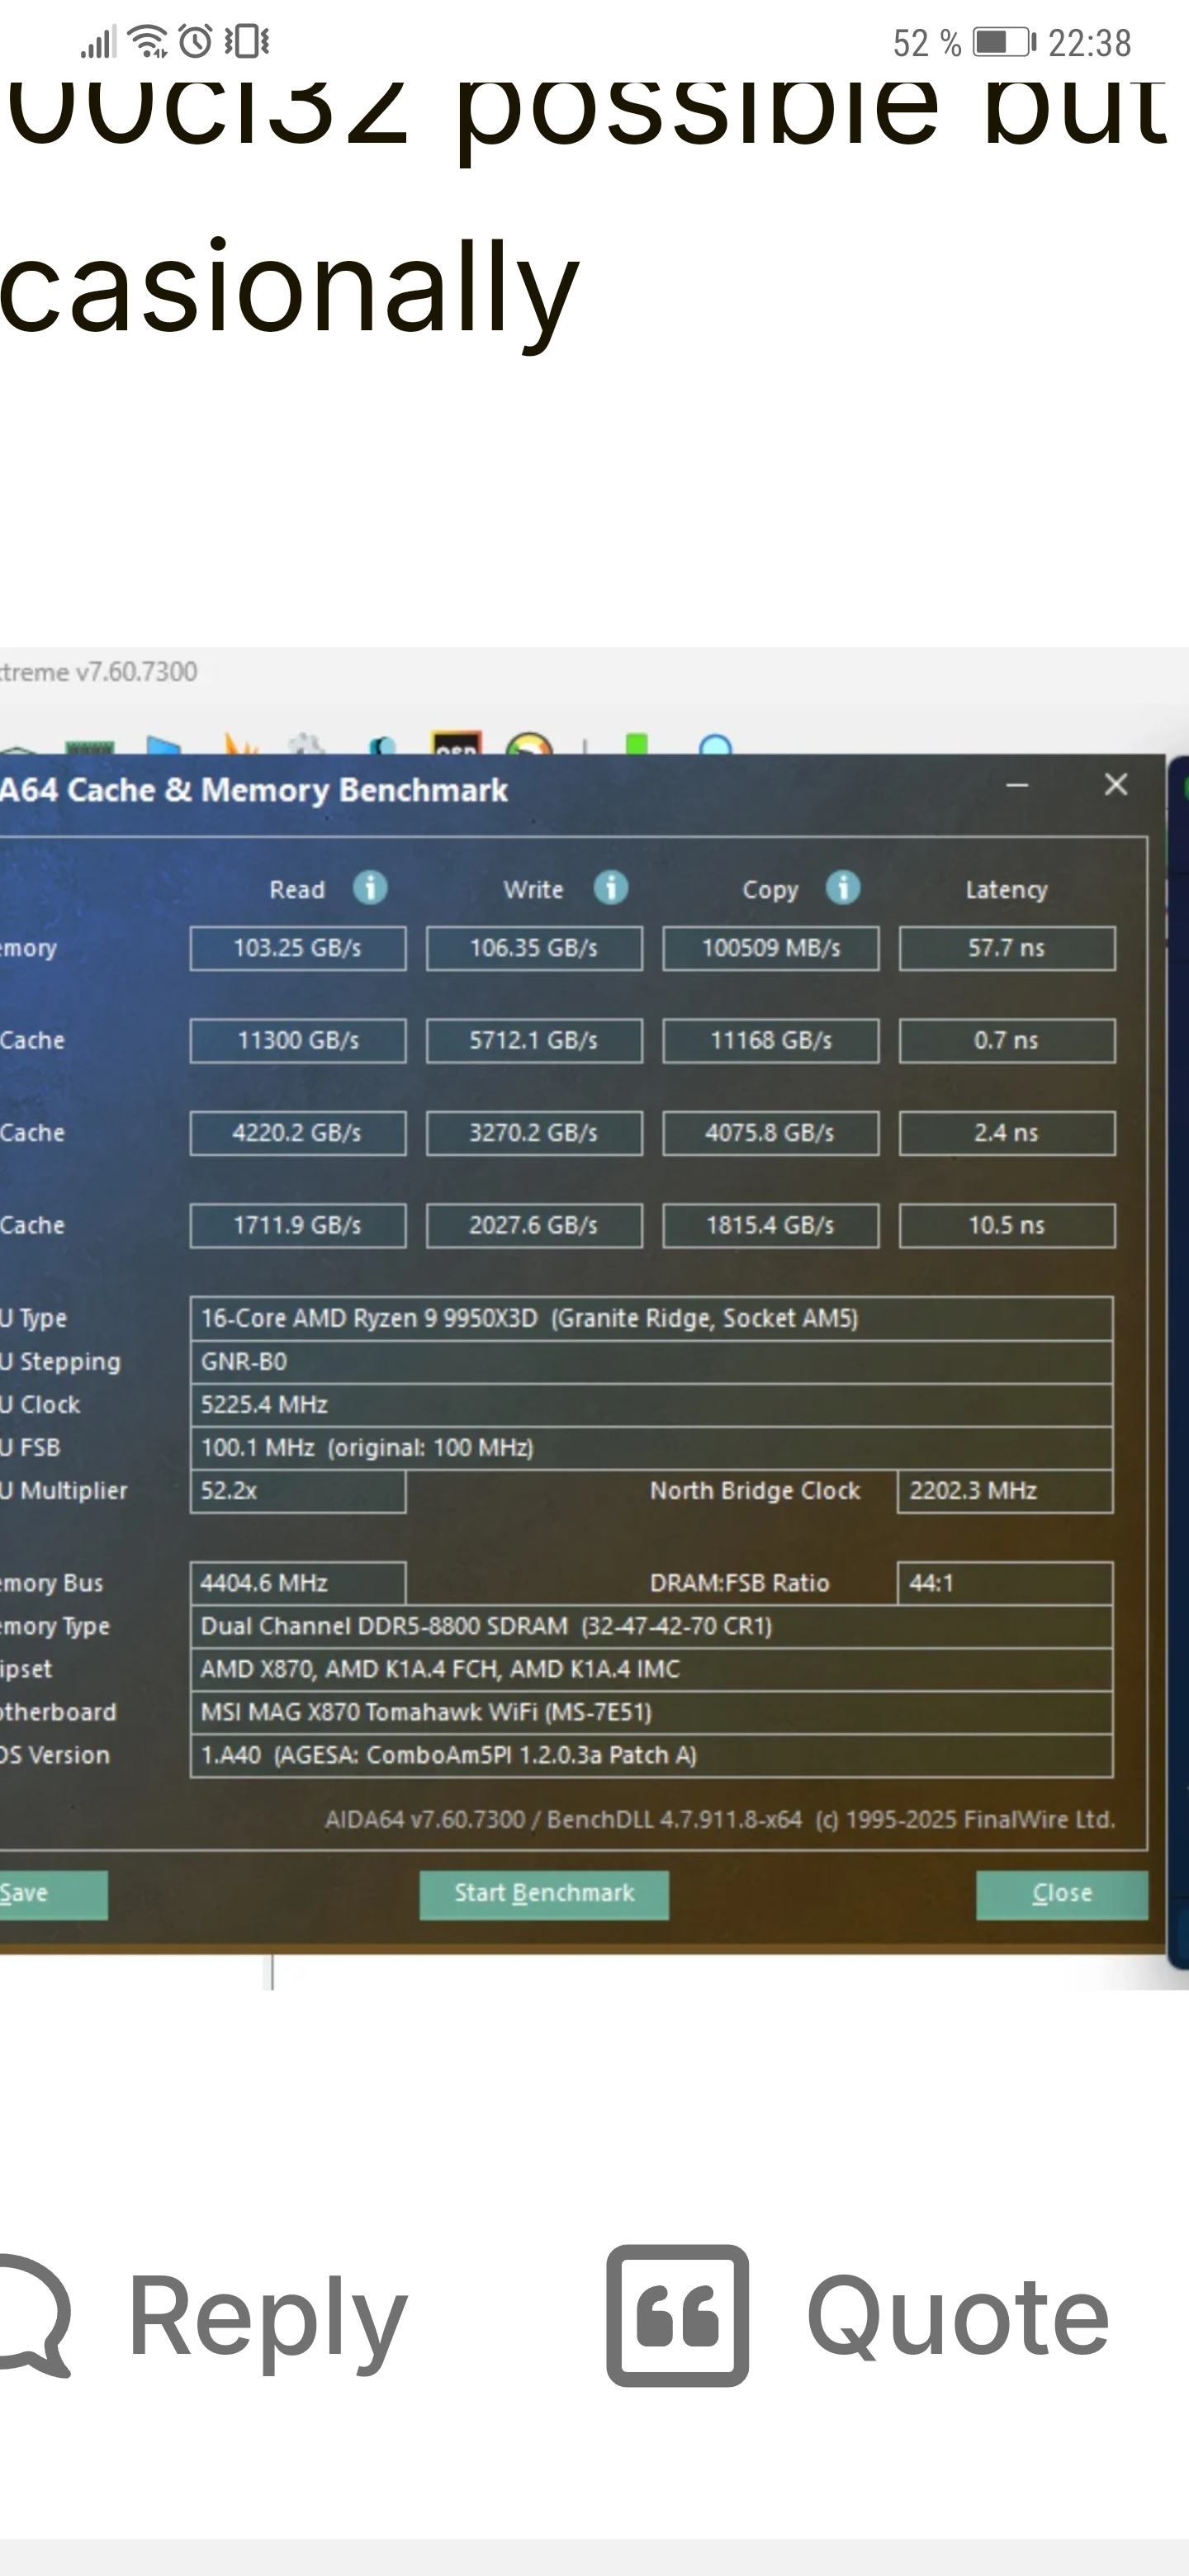Screen dimensions: 1189x2576
Task: Close benchmark window with X button
Action: pyautogui.click(x=1116, y=785)
